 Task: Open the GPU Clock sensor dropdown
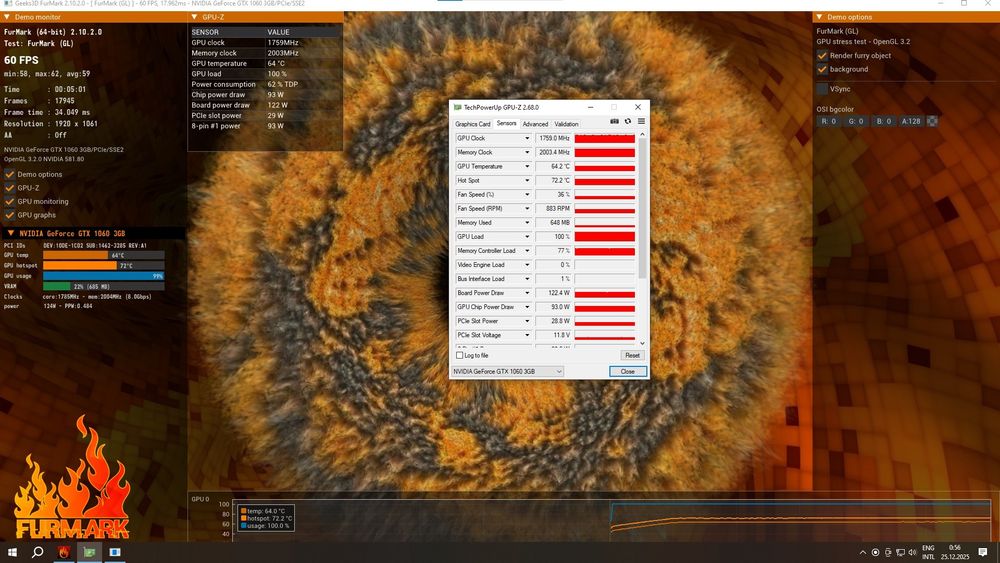[527, 138]
